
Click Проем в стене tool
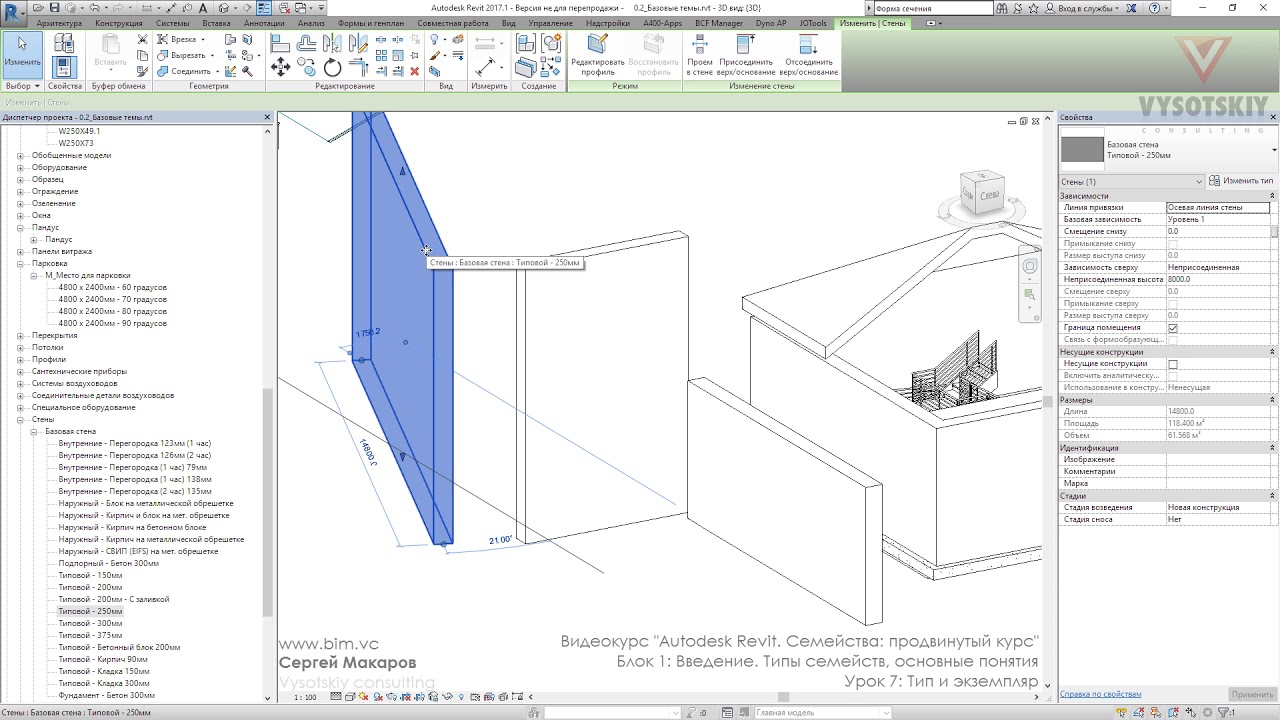[x=700, y=55]
